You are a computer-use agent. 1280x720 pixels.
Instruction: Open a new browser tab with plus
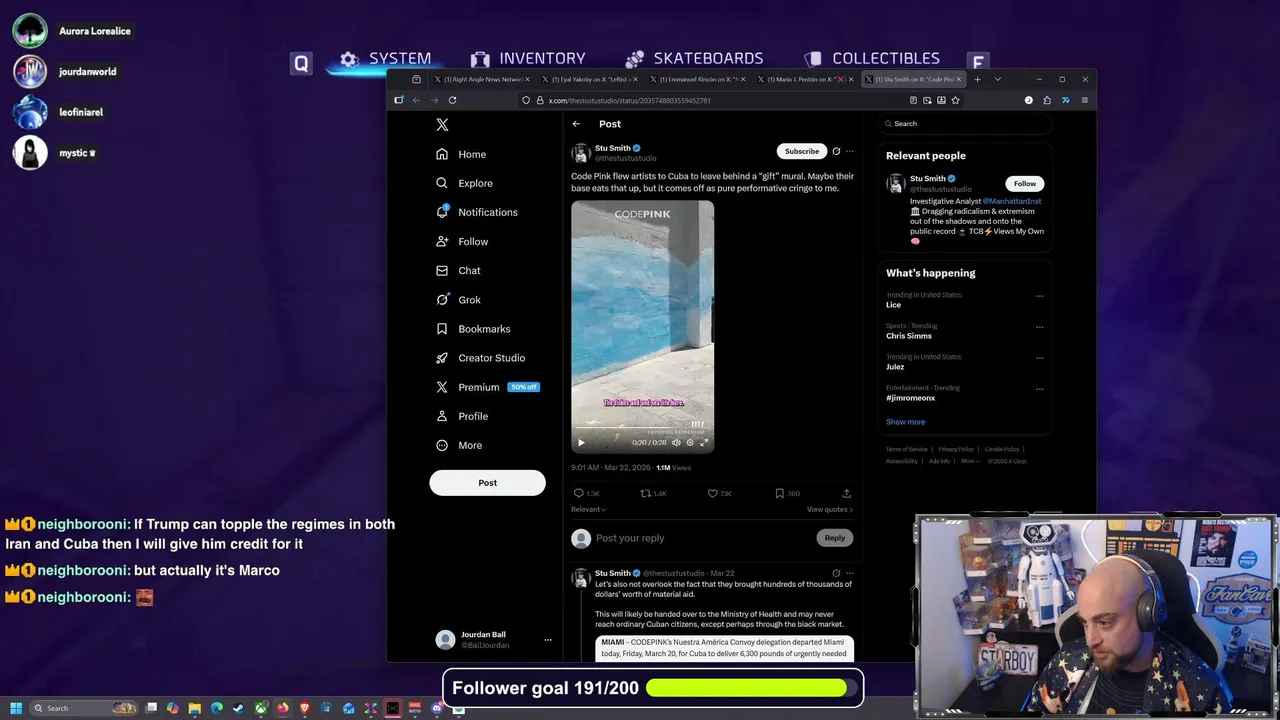click(978, 79)
